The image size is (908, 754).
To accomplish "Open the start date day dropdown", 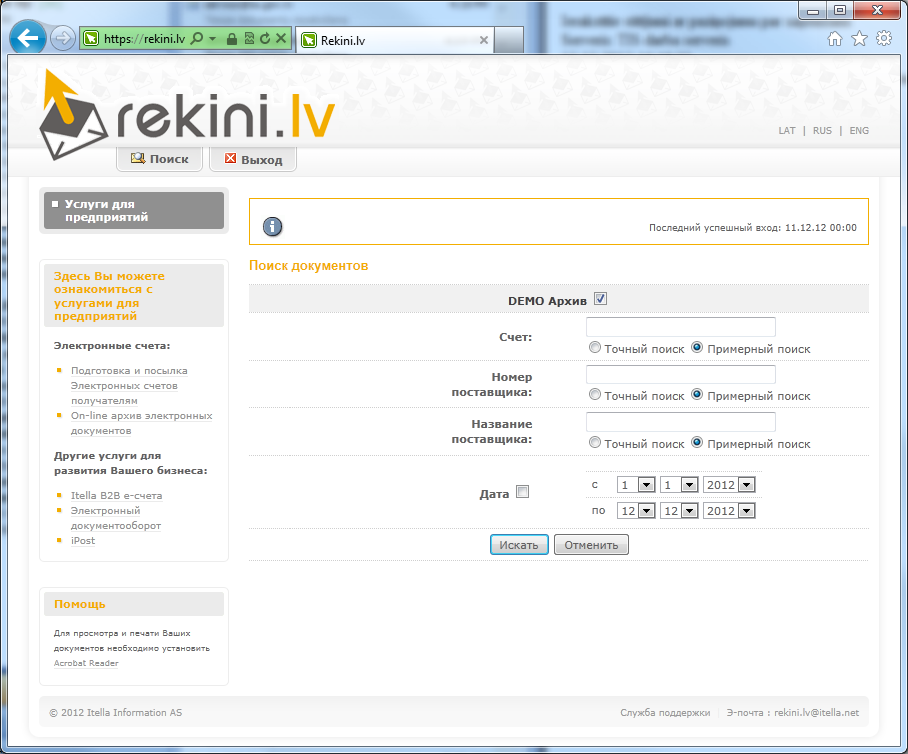I will pyautogui.click(x=636, y=485).
